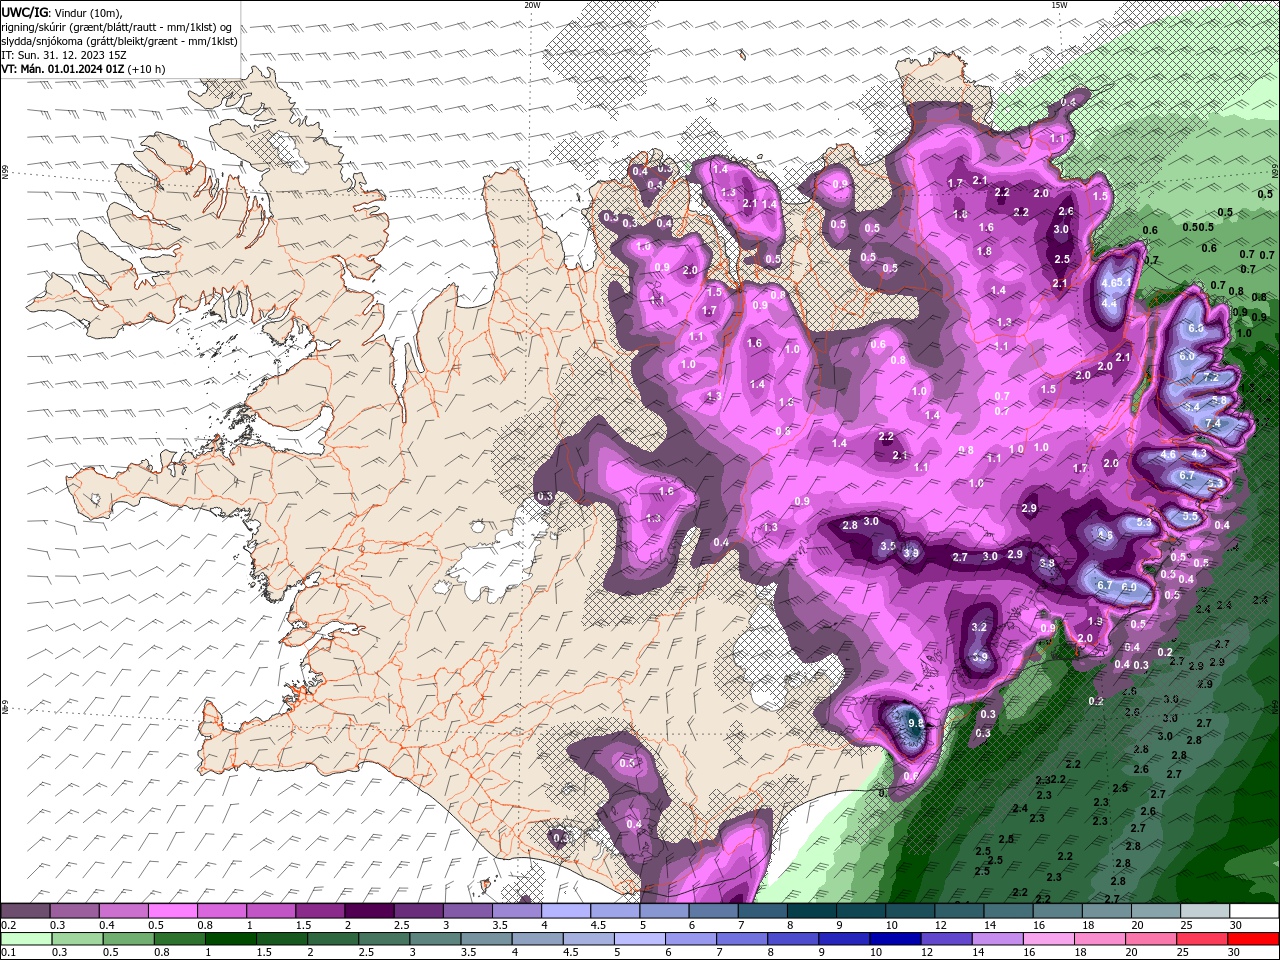The height and width of the screenshot is (960, 1280).
Task: Pick the pale gray snow swatch at 25
Action: click(x=1205, y=911)
